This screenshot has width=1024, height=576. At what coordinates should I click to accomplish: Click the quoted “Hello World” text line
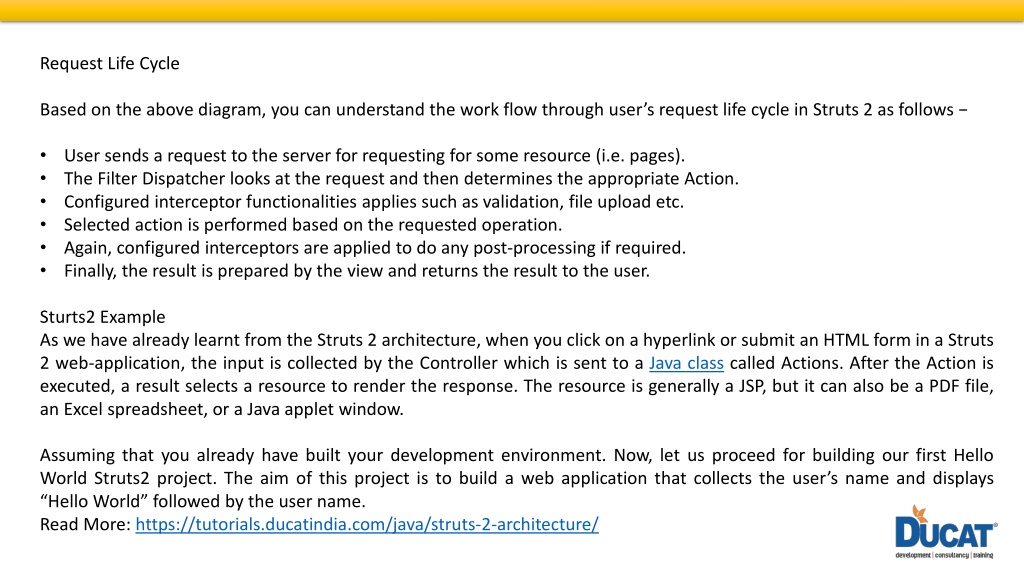[x=202, y=502]
